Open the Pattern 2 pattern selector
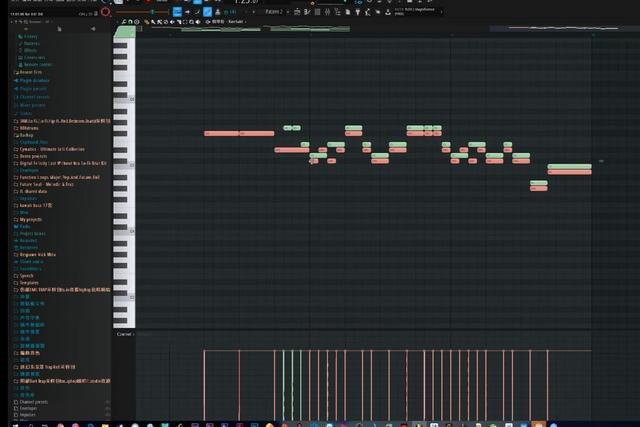The width and height of the screenshot is (640, 427). (x=275, y=12)
